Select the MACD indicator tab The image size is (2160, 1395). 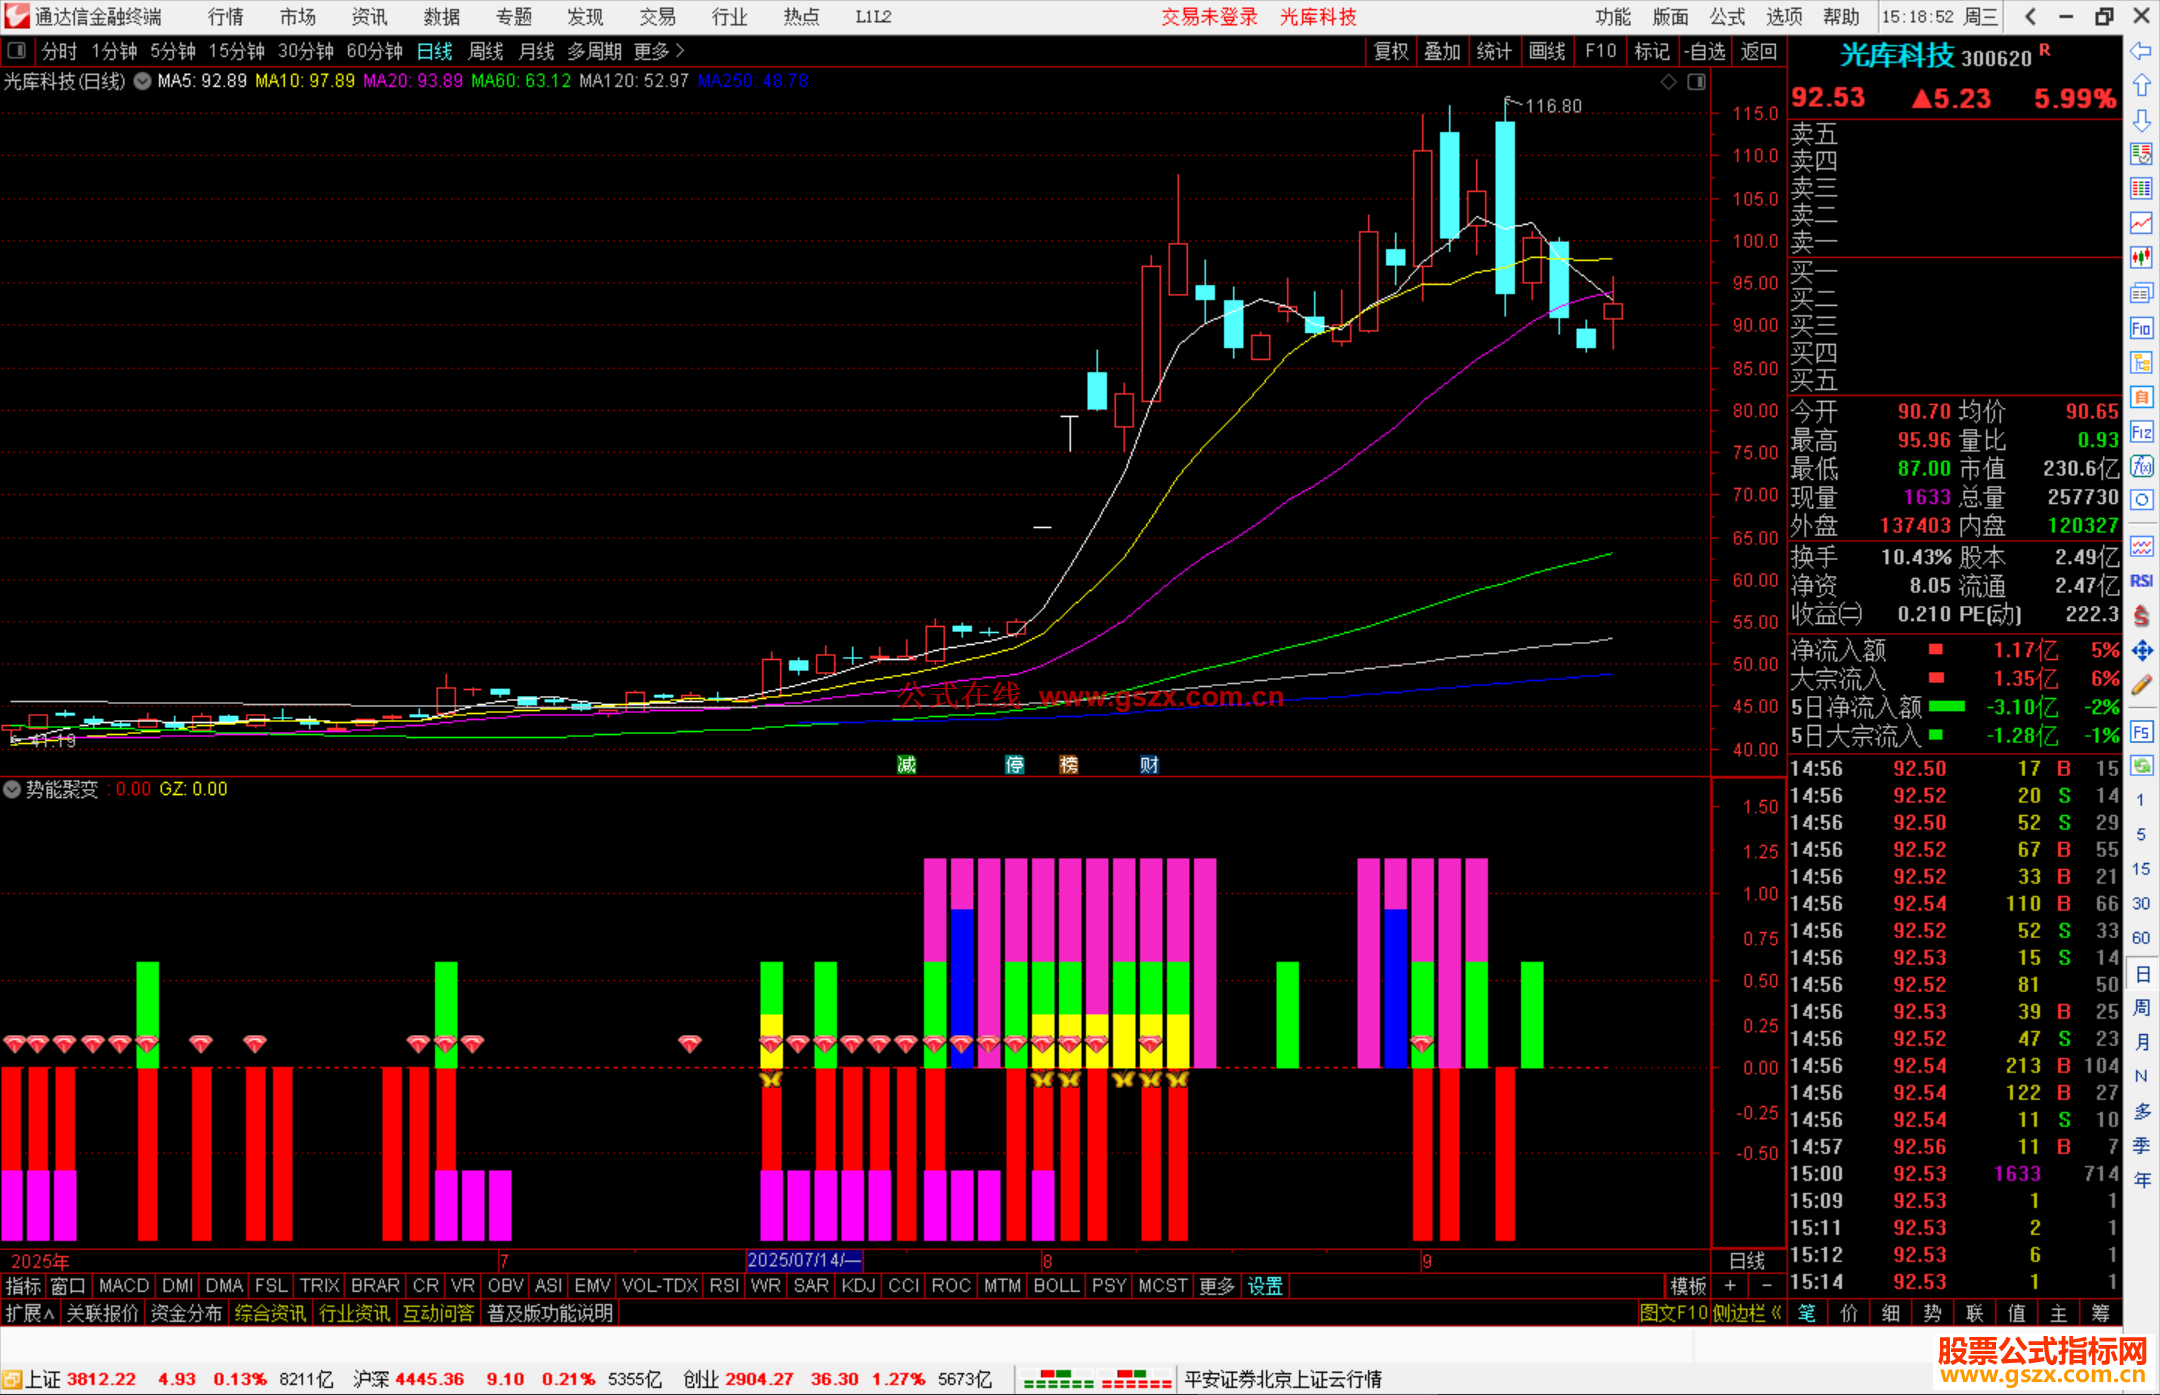[x=124, y=1286]
